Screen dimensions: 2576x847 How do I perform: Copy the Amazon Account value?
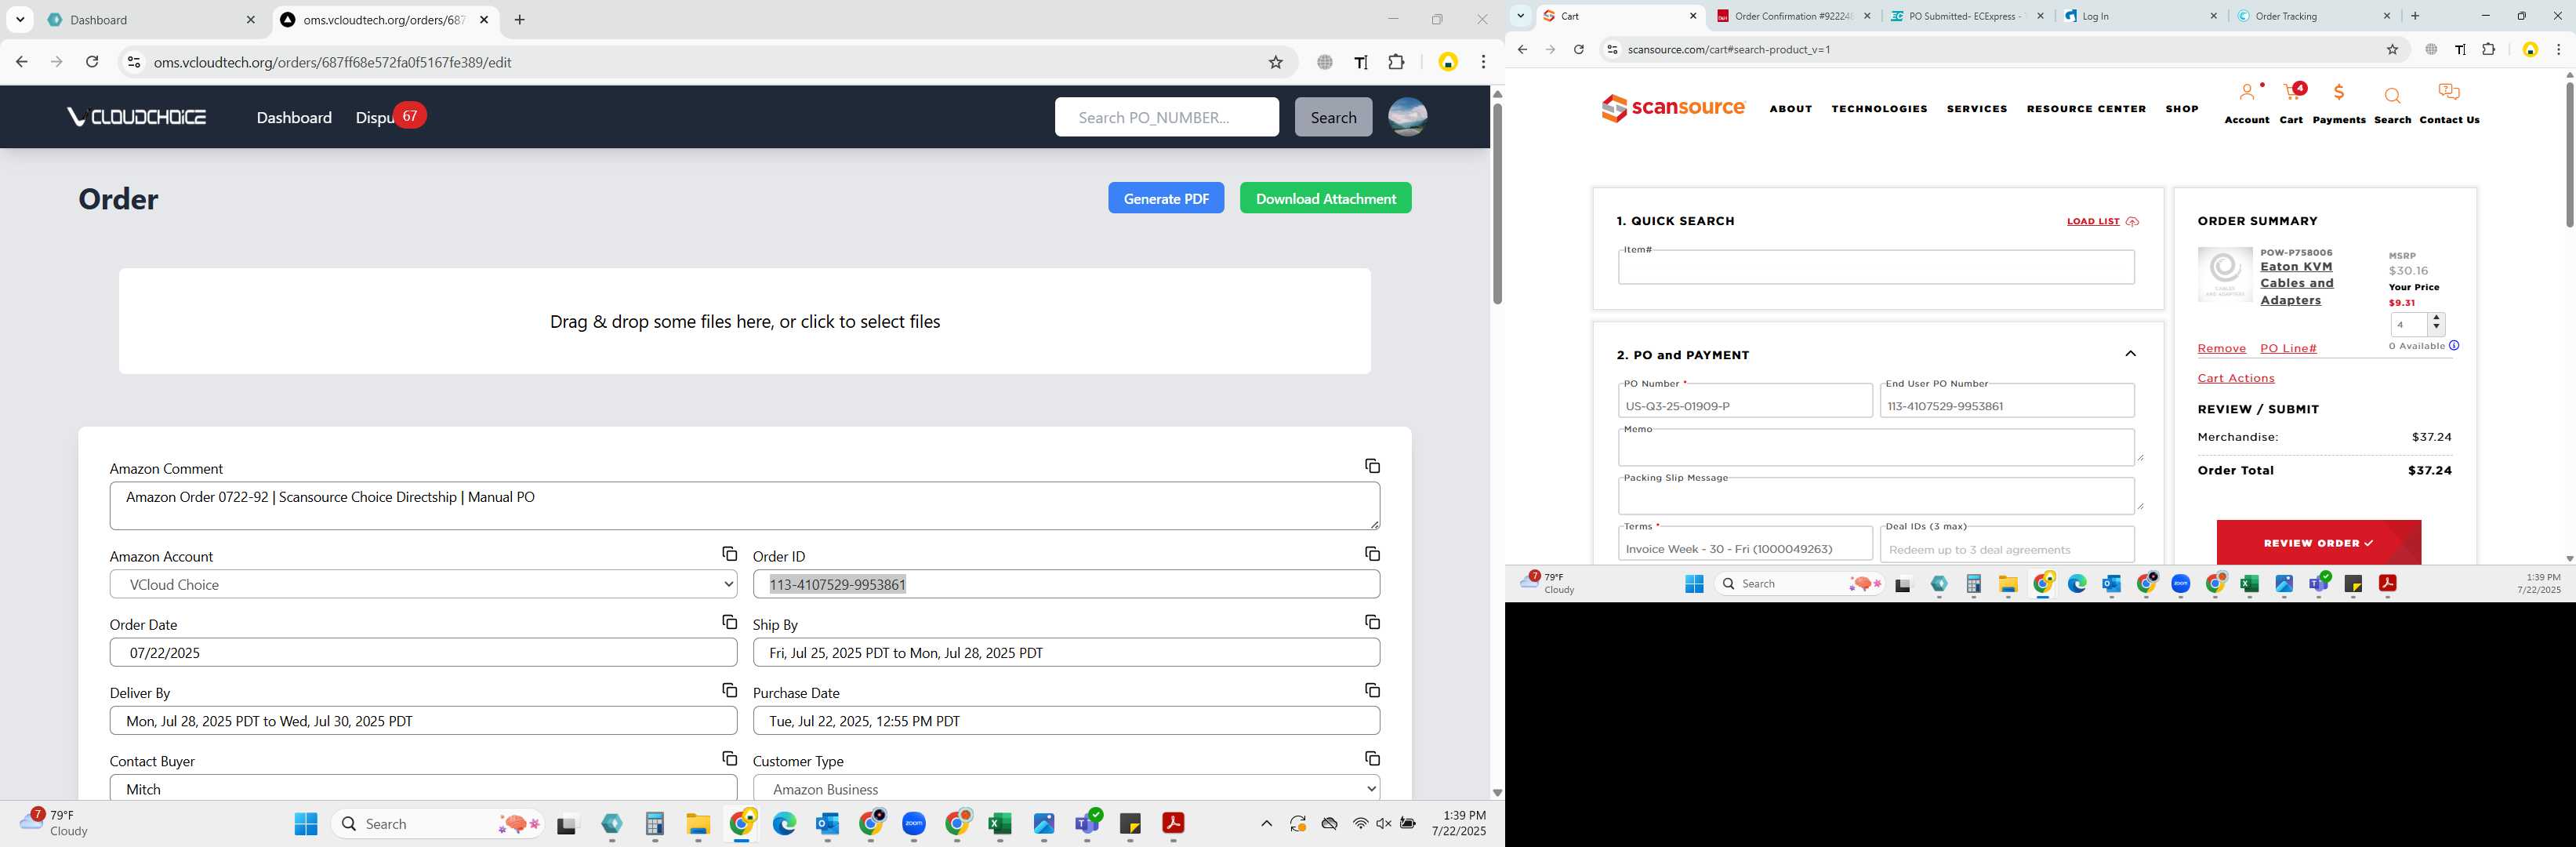[729, 554]
